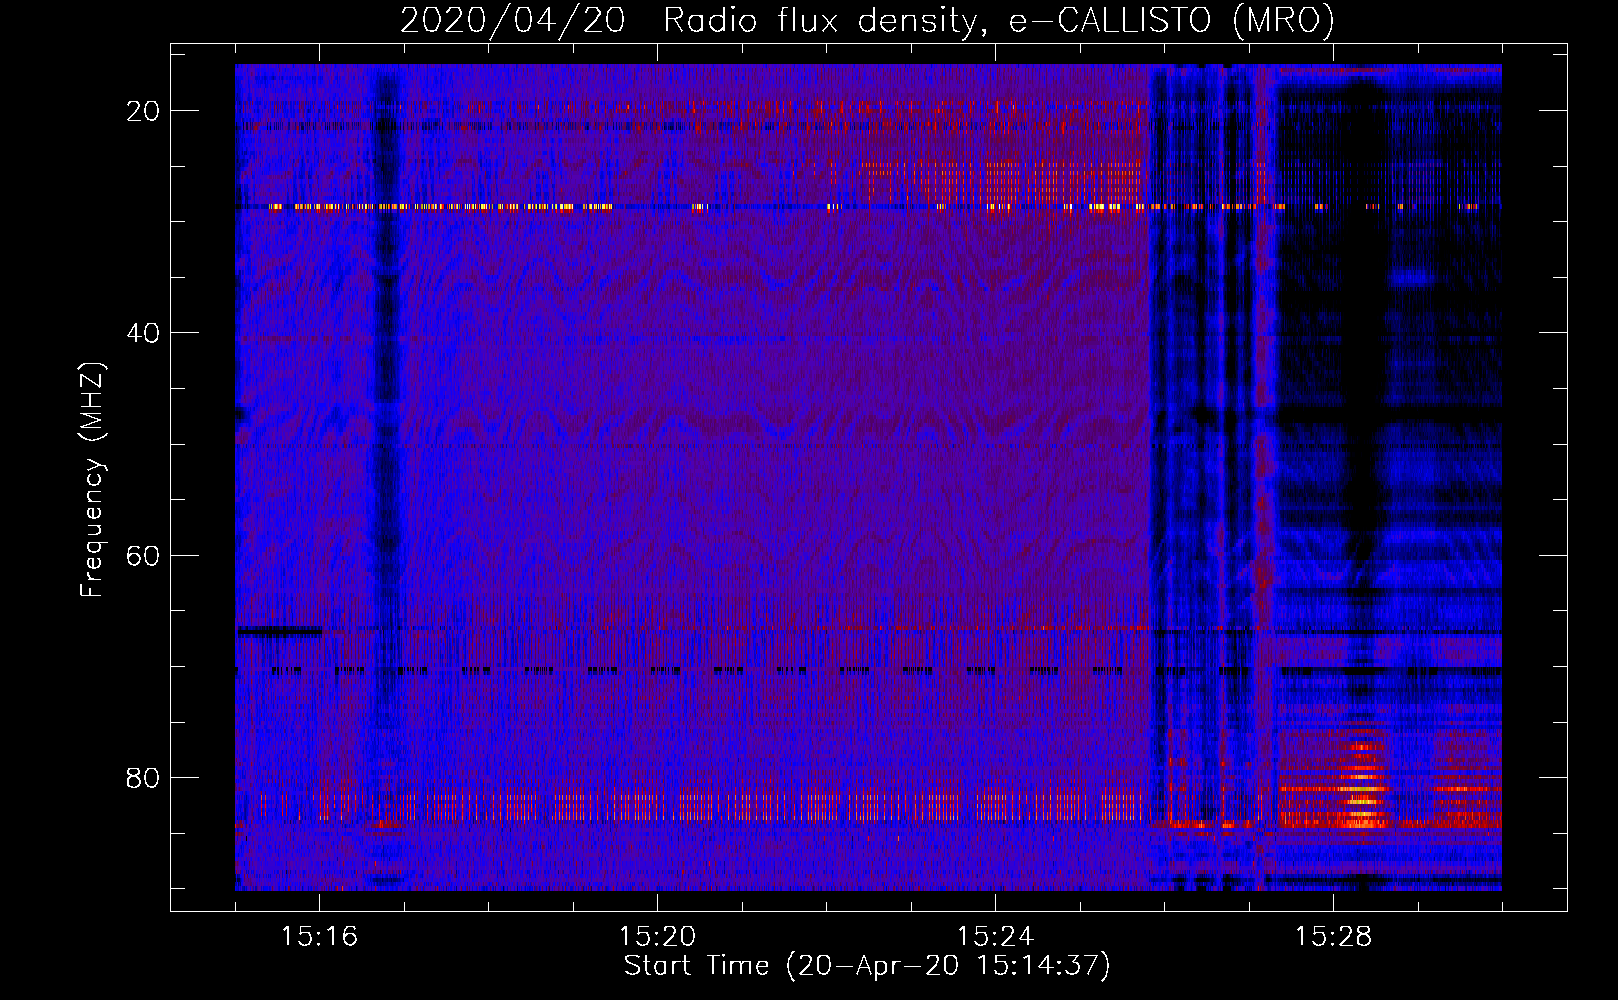
Task: Click the 15:20 time tick label
Action: tap(657, 937)
